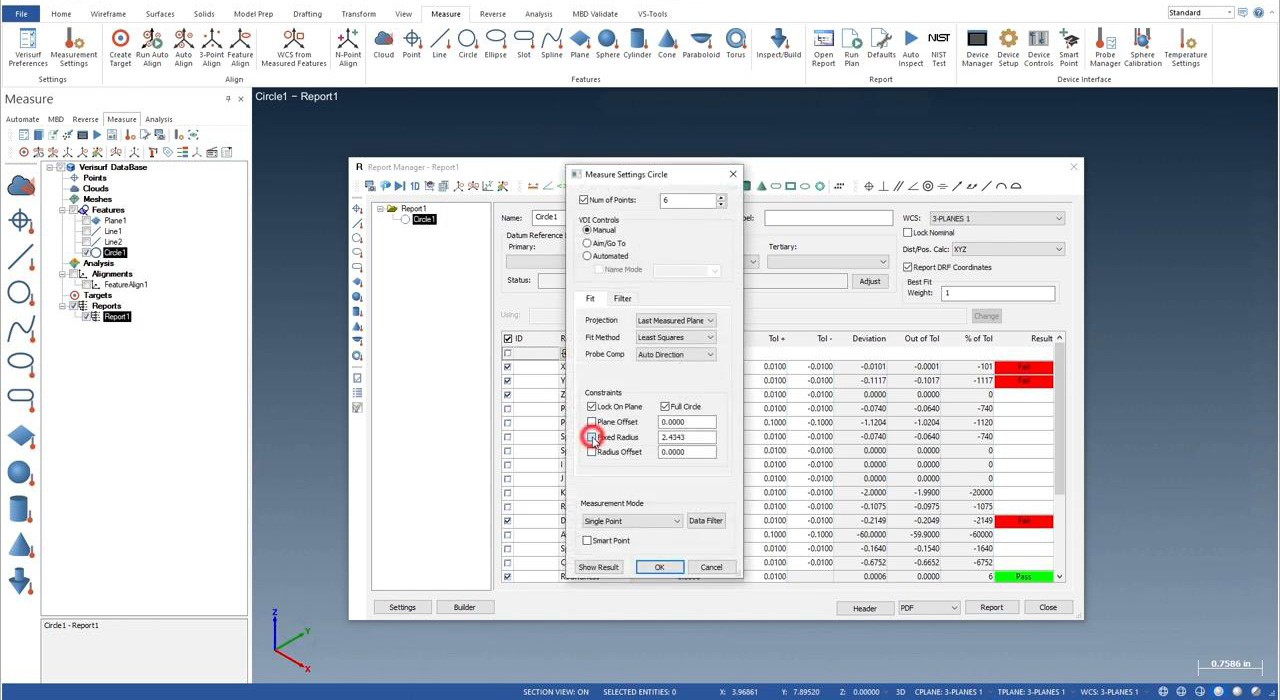Toggle Full Circle checkbox

point(665,407)
